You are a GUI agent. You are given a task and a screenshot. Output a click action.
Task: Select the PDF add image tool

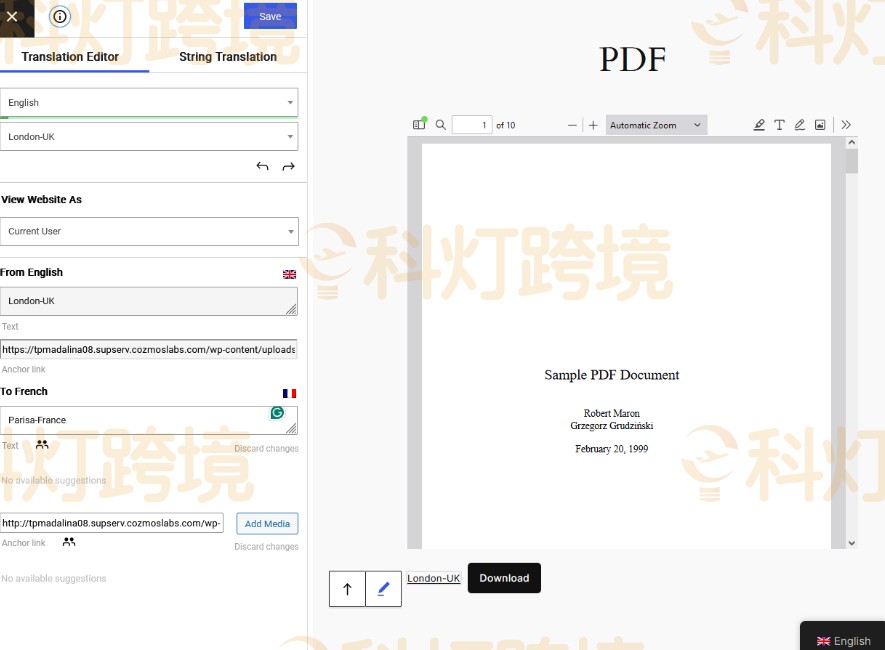pyautogui.click(x=820, y=125)
